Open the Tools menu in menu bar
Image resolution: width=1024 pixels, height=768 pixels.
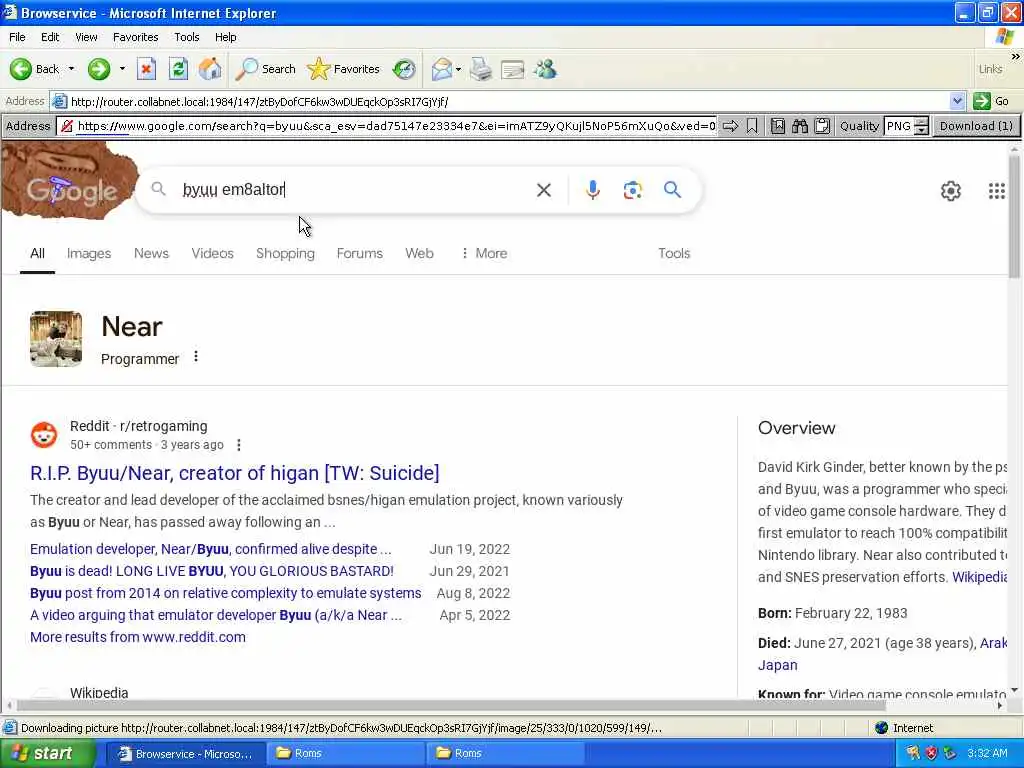[x=187, y=37]
